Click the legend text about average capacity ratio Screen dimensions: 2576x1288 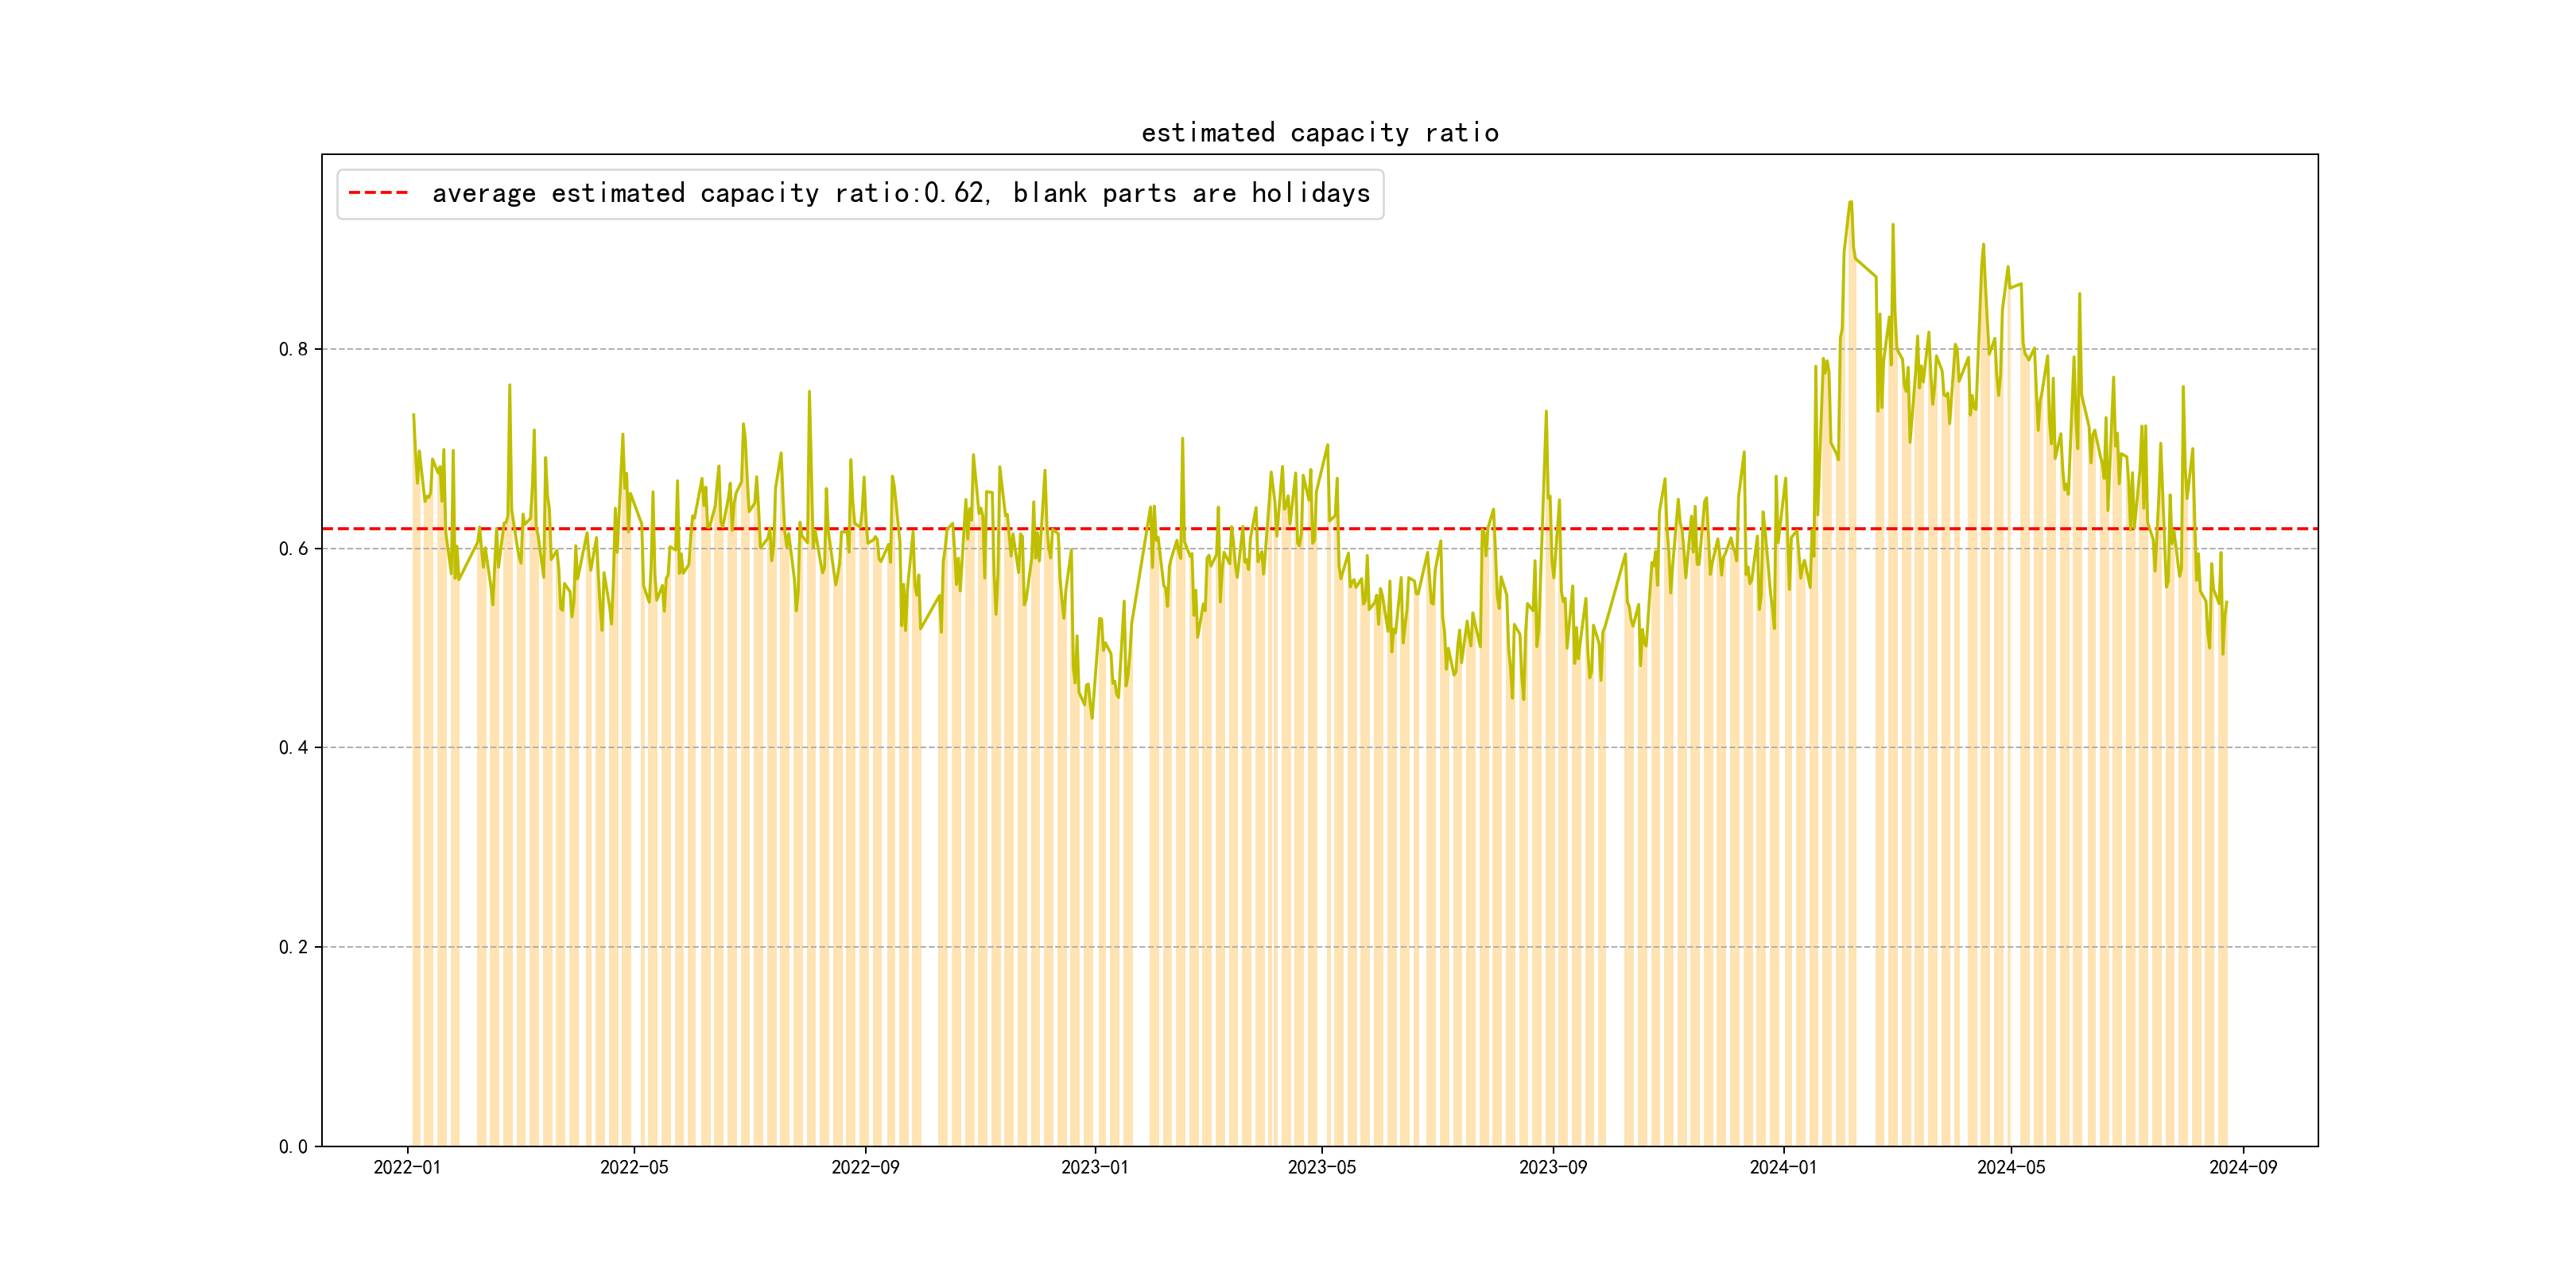(900, 193)
